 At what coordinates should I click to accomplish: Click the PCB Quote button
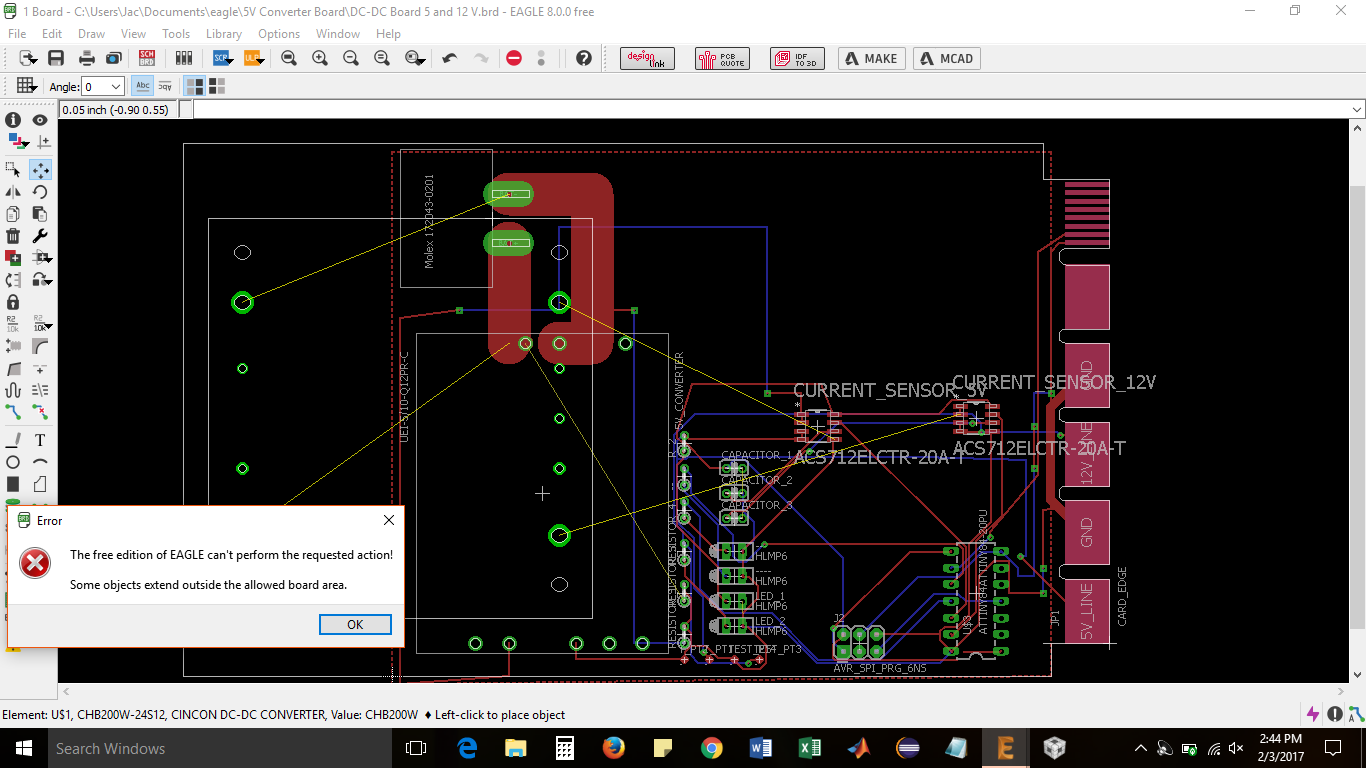pos(722,58)
